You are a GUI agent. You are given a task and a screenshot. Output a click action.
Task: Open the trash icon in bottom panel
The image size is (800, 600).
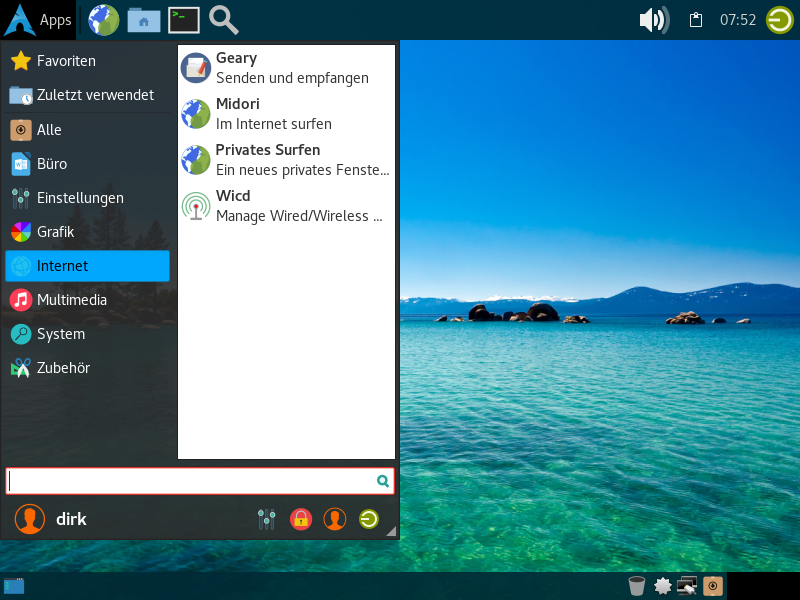coord(636,586)
